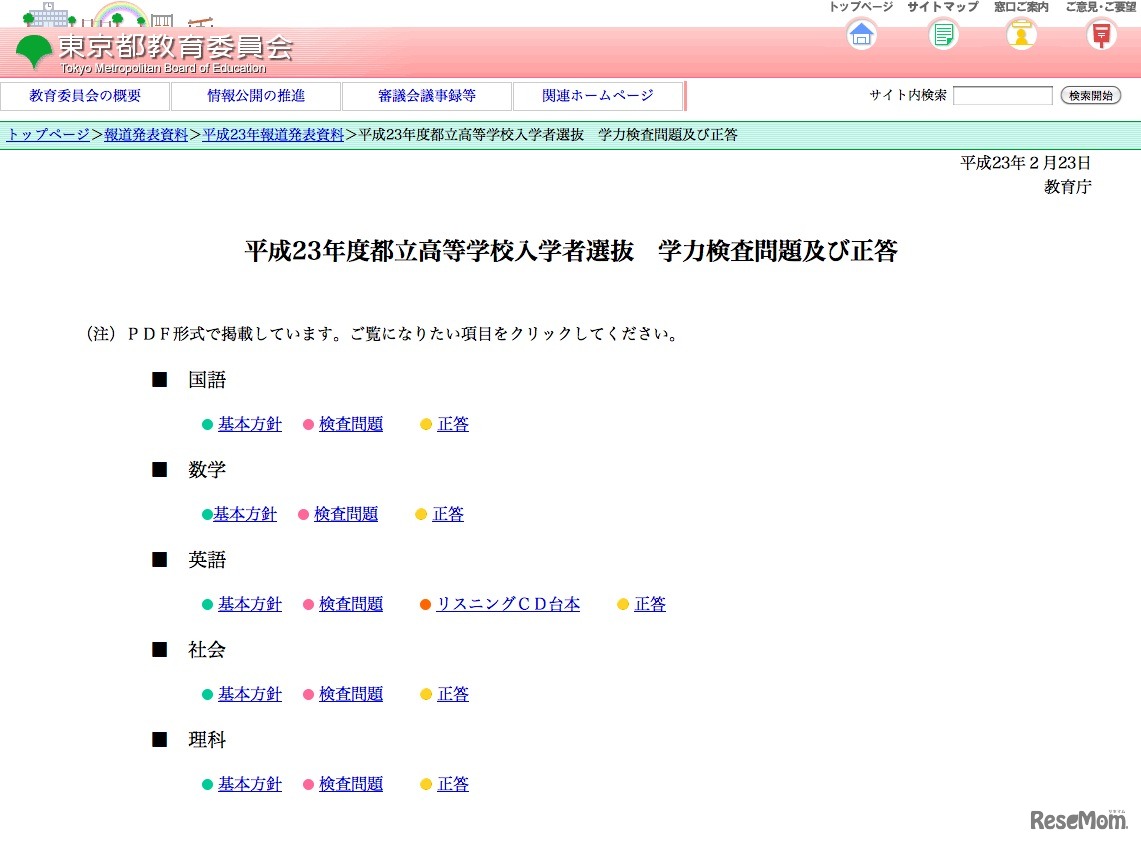
Task: Select the 教育委員会の概要 navigation item
Action: [87, 95]
